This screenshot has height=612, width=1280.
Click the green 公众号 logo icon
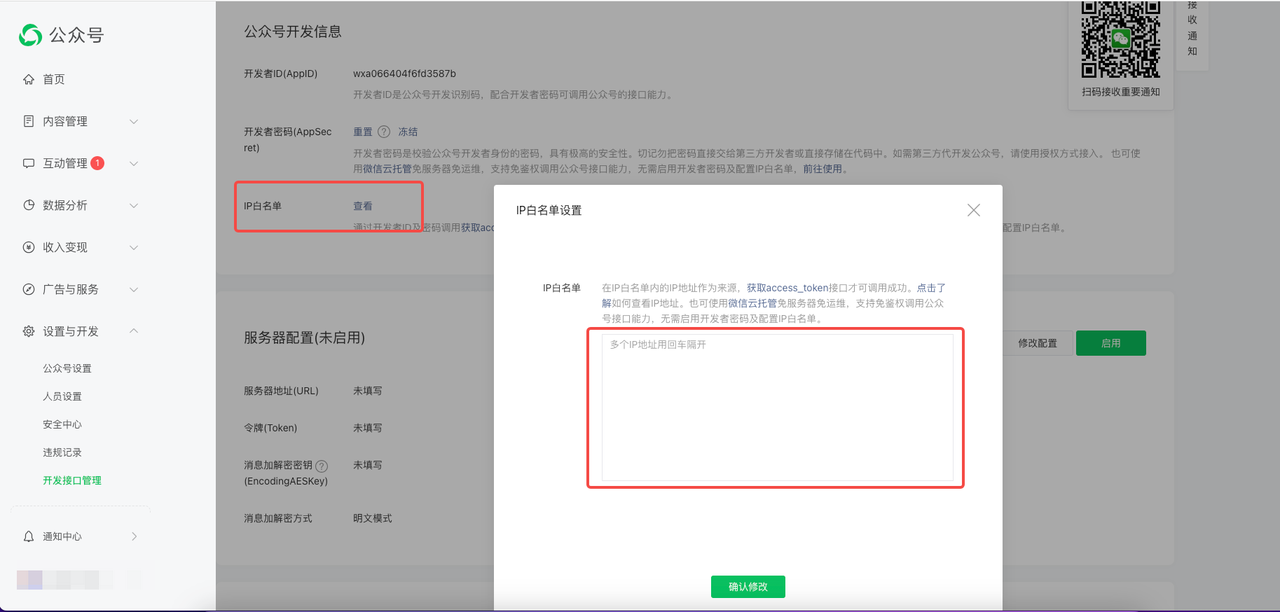(x=31, y=35)
